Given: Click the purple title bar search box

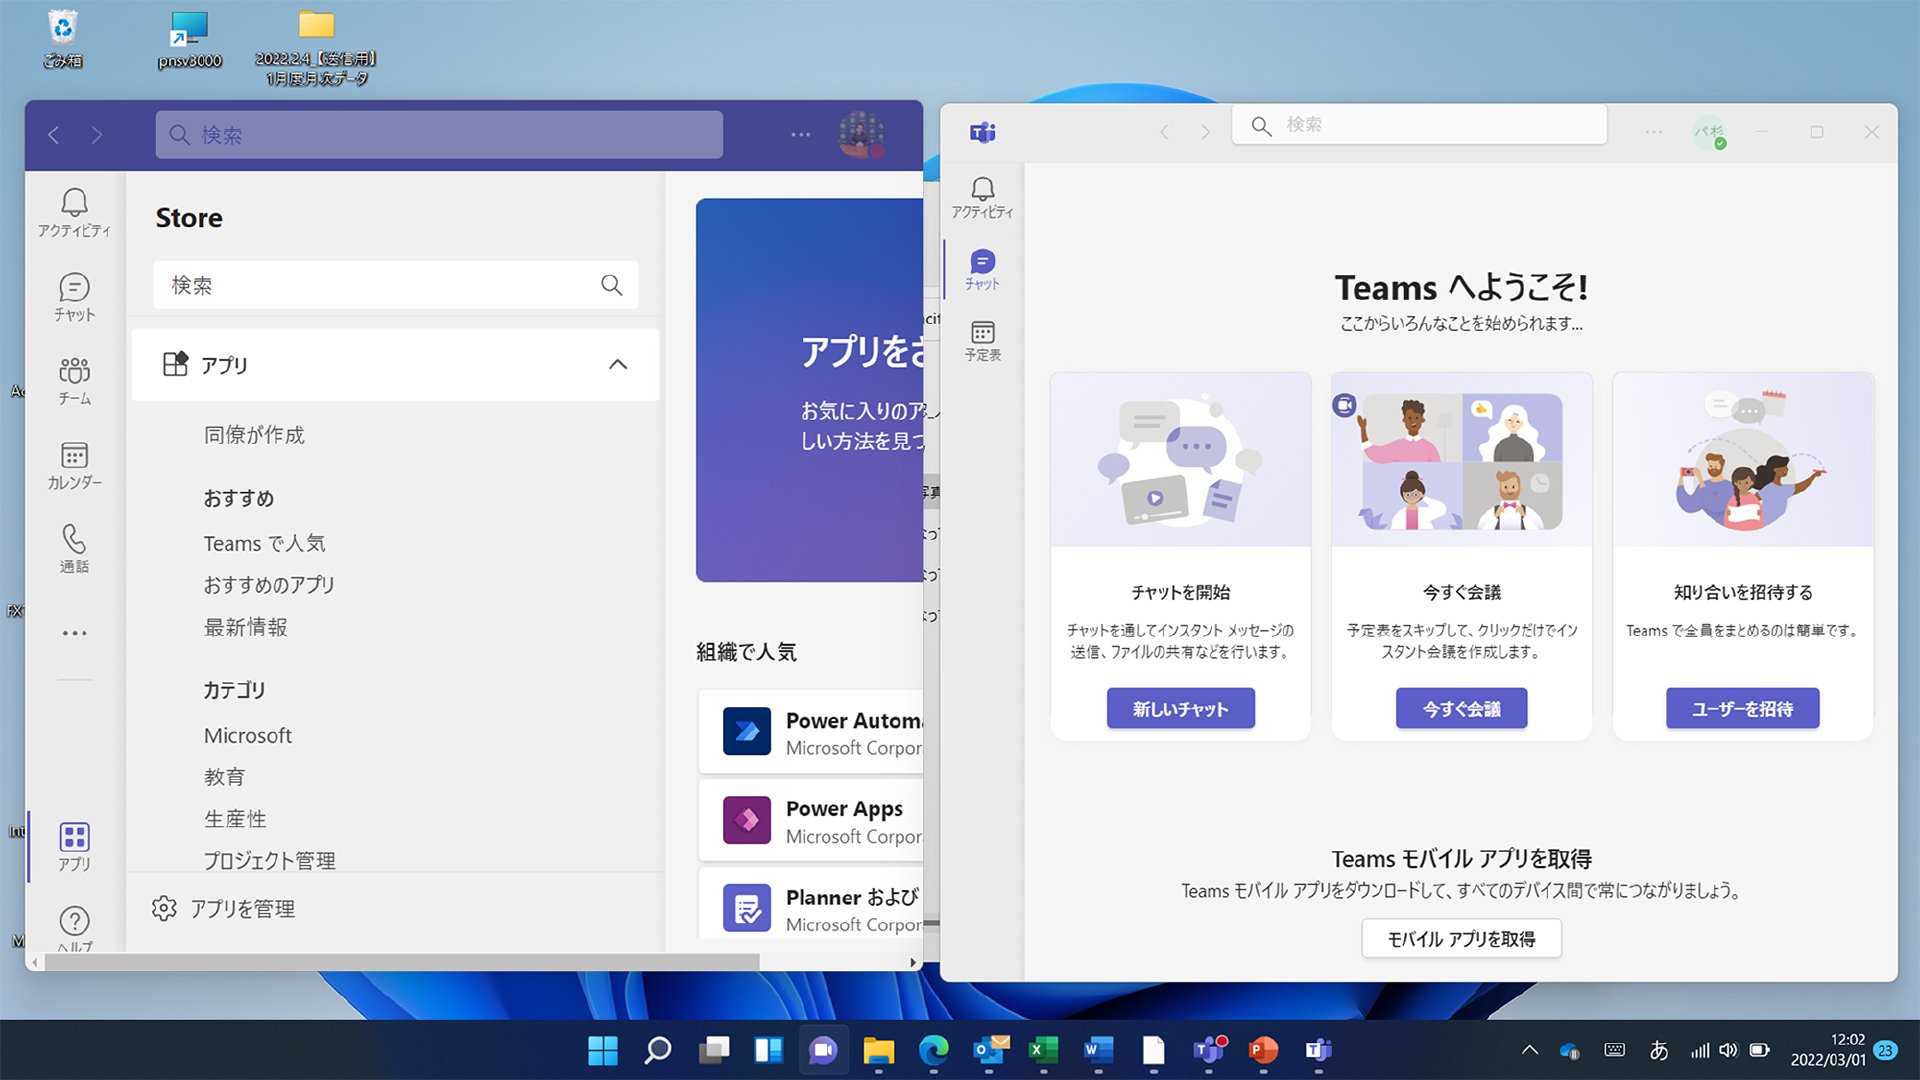Looking at the screenshot, I should coord(439,135).
